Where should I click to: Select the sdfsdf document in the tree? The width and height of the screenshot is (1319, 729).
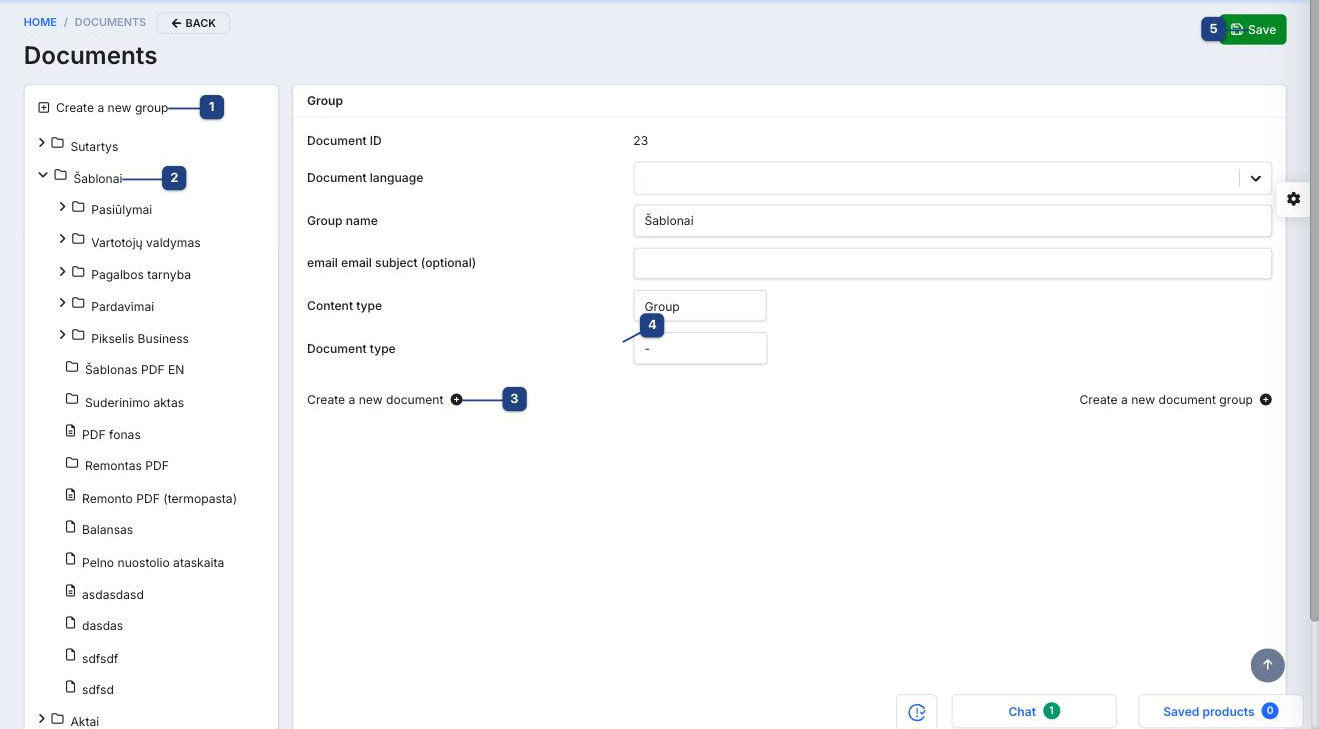pos(100,659)
